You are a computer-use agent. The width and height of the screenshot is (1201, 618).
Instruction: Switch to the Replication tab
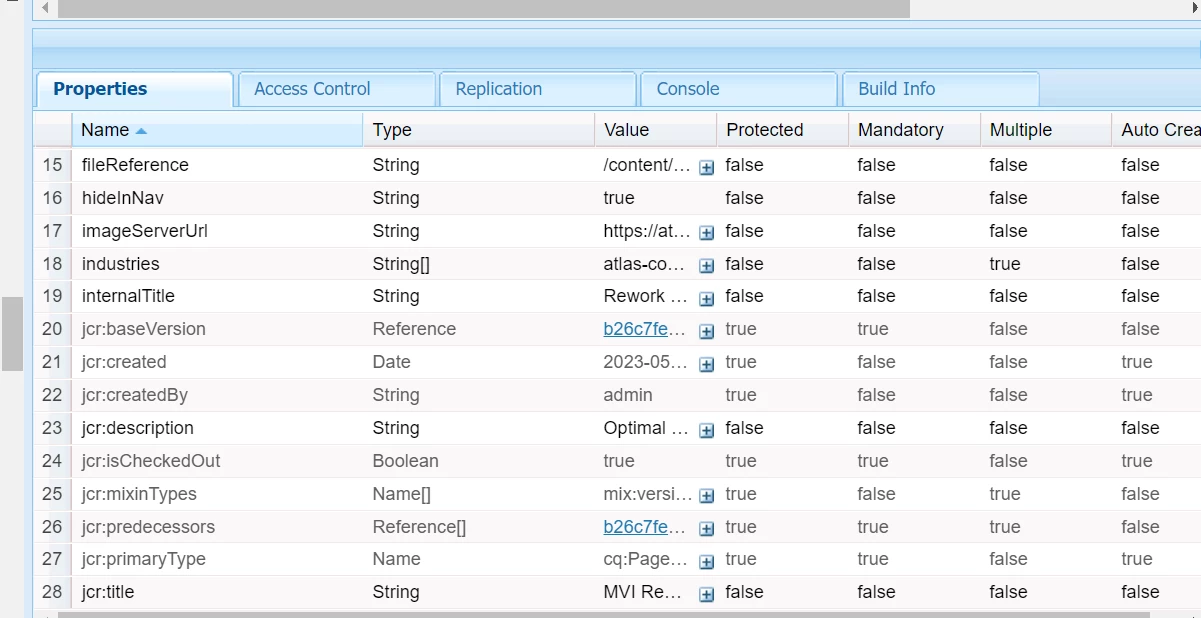coord(538,89)
